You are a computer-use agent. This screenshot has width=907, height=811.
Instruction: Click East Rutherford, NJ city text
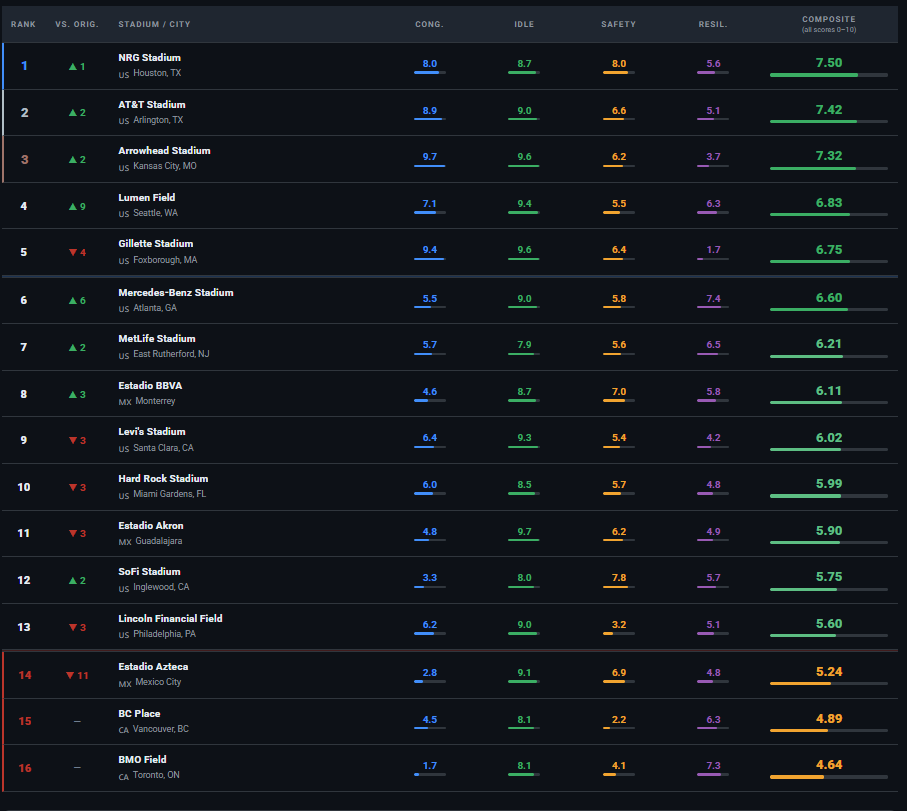point(171,354)
